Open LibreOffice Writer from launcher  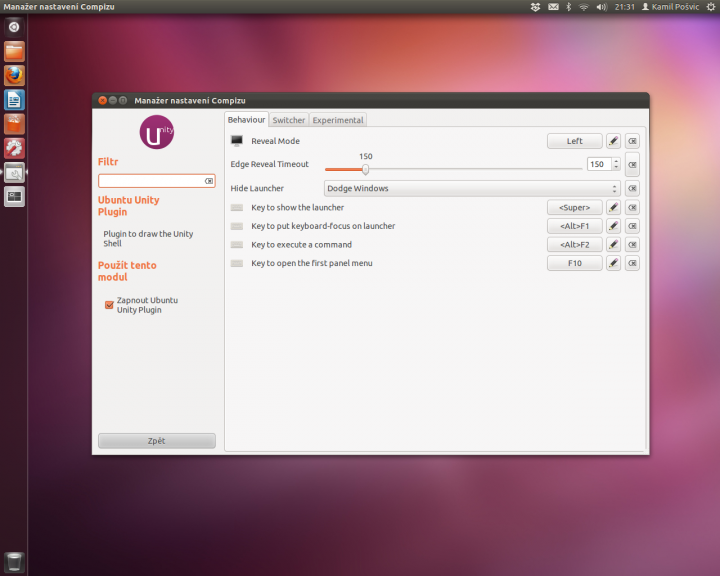coord(14,100)
